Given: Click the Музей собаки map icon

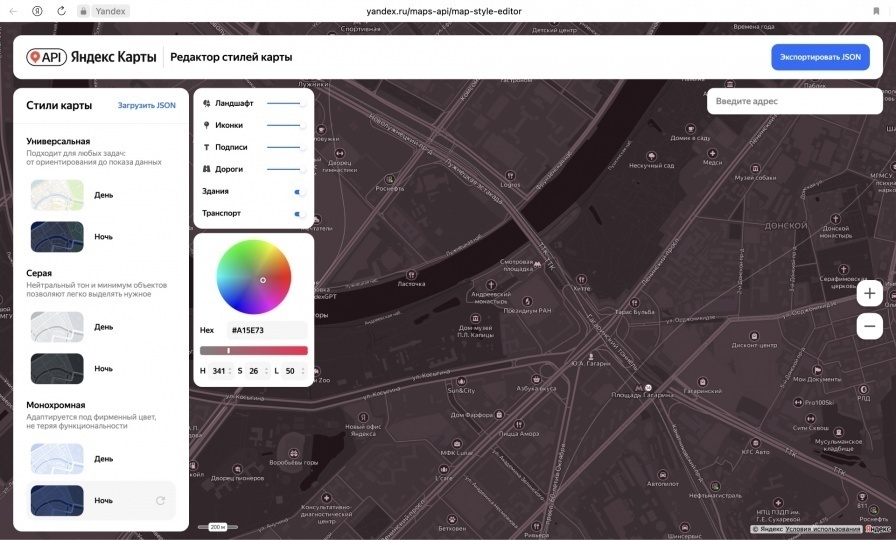Looking at the screenshot, I should pyautogui.click(x=755, y=169).
